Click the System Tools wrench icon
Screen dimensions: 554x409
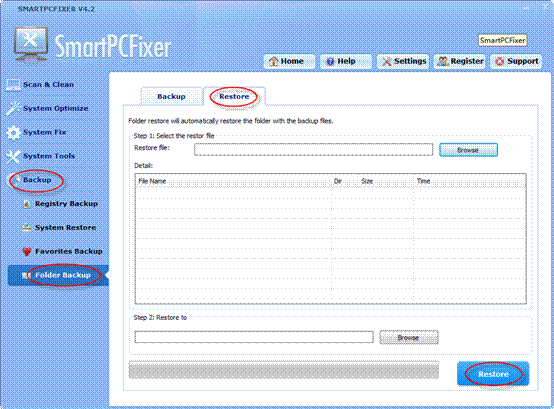13,156
